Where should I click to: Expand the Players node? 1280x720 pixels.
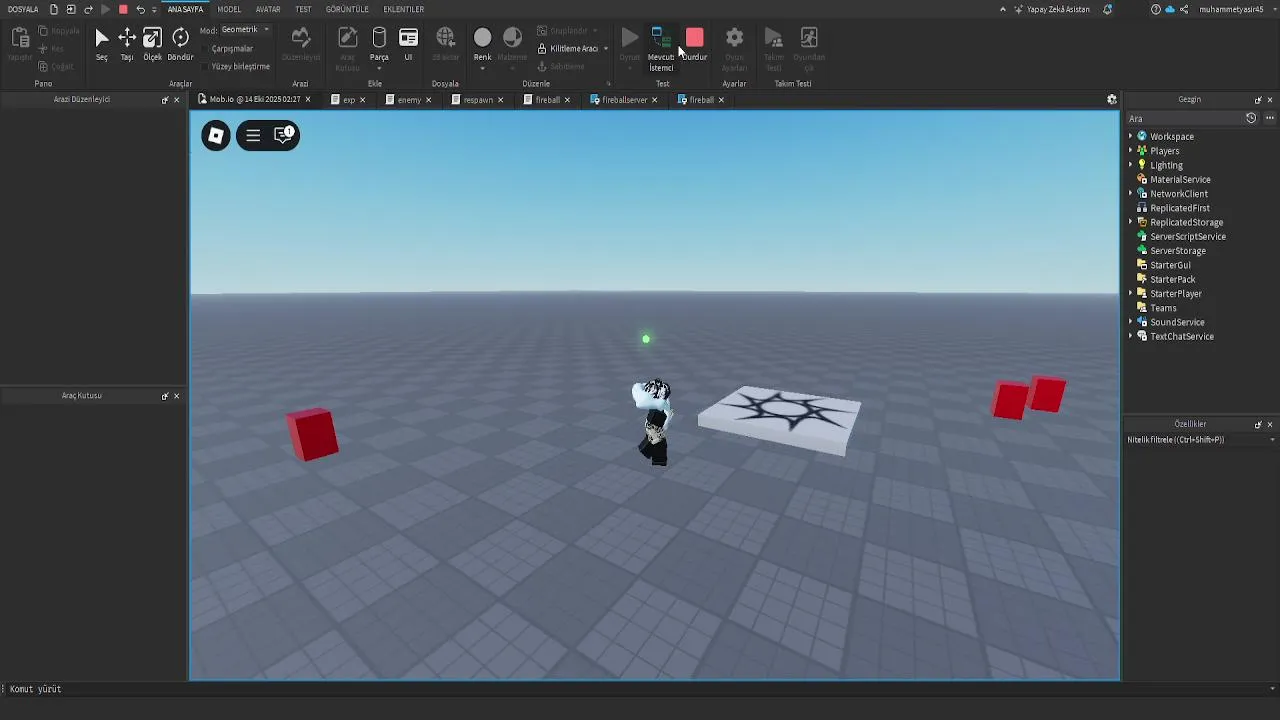(1131, 151)
